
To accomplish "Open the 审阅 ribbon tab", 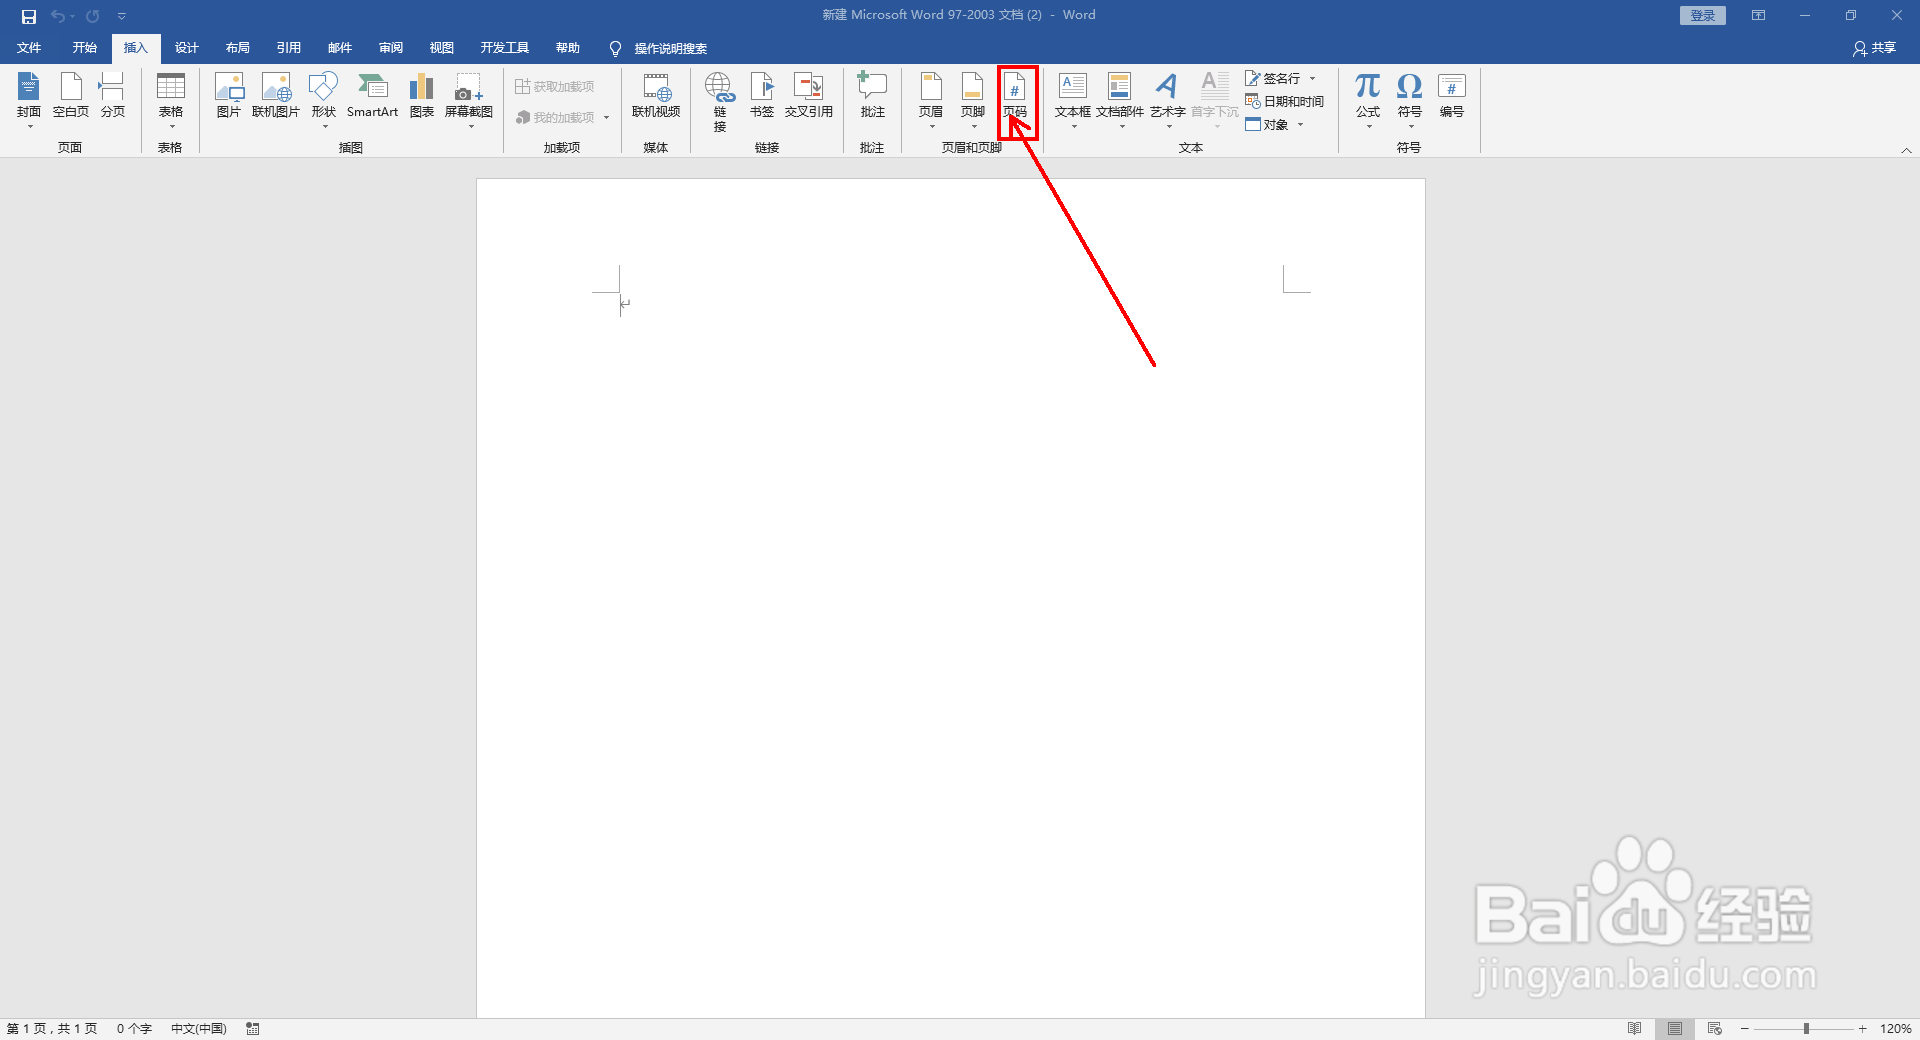I will pos(390,47).
